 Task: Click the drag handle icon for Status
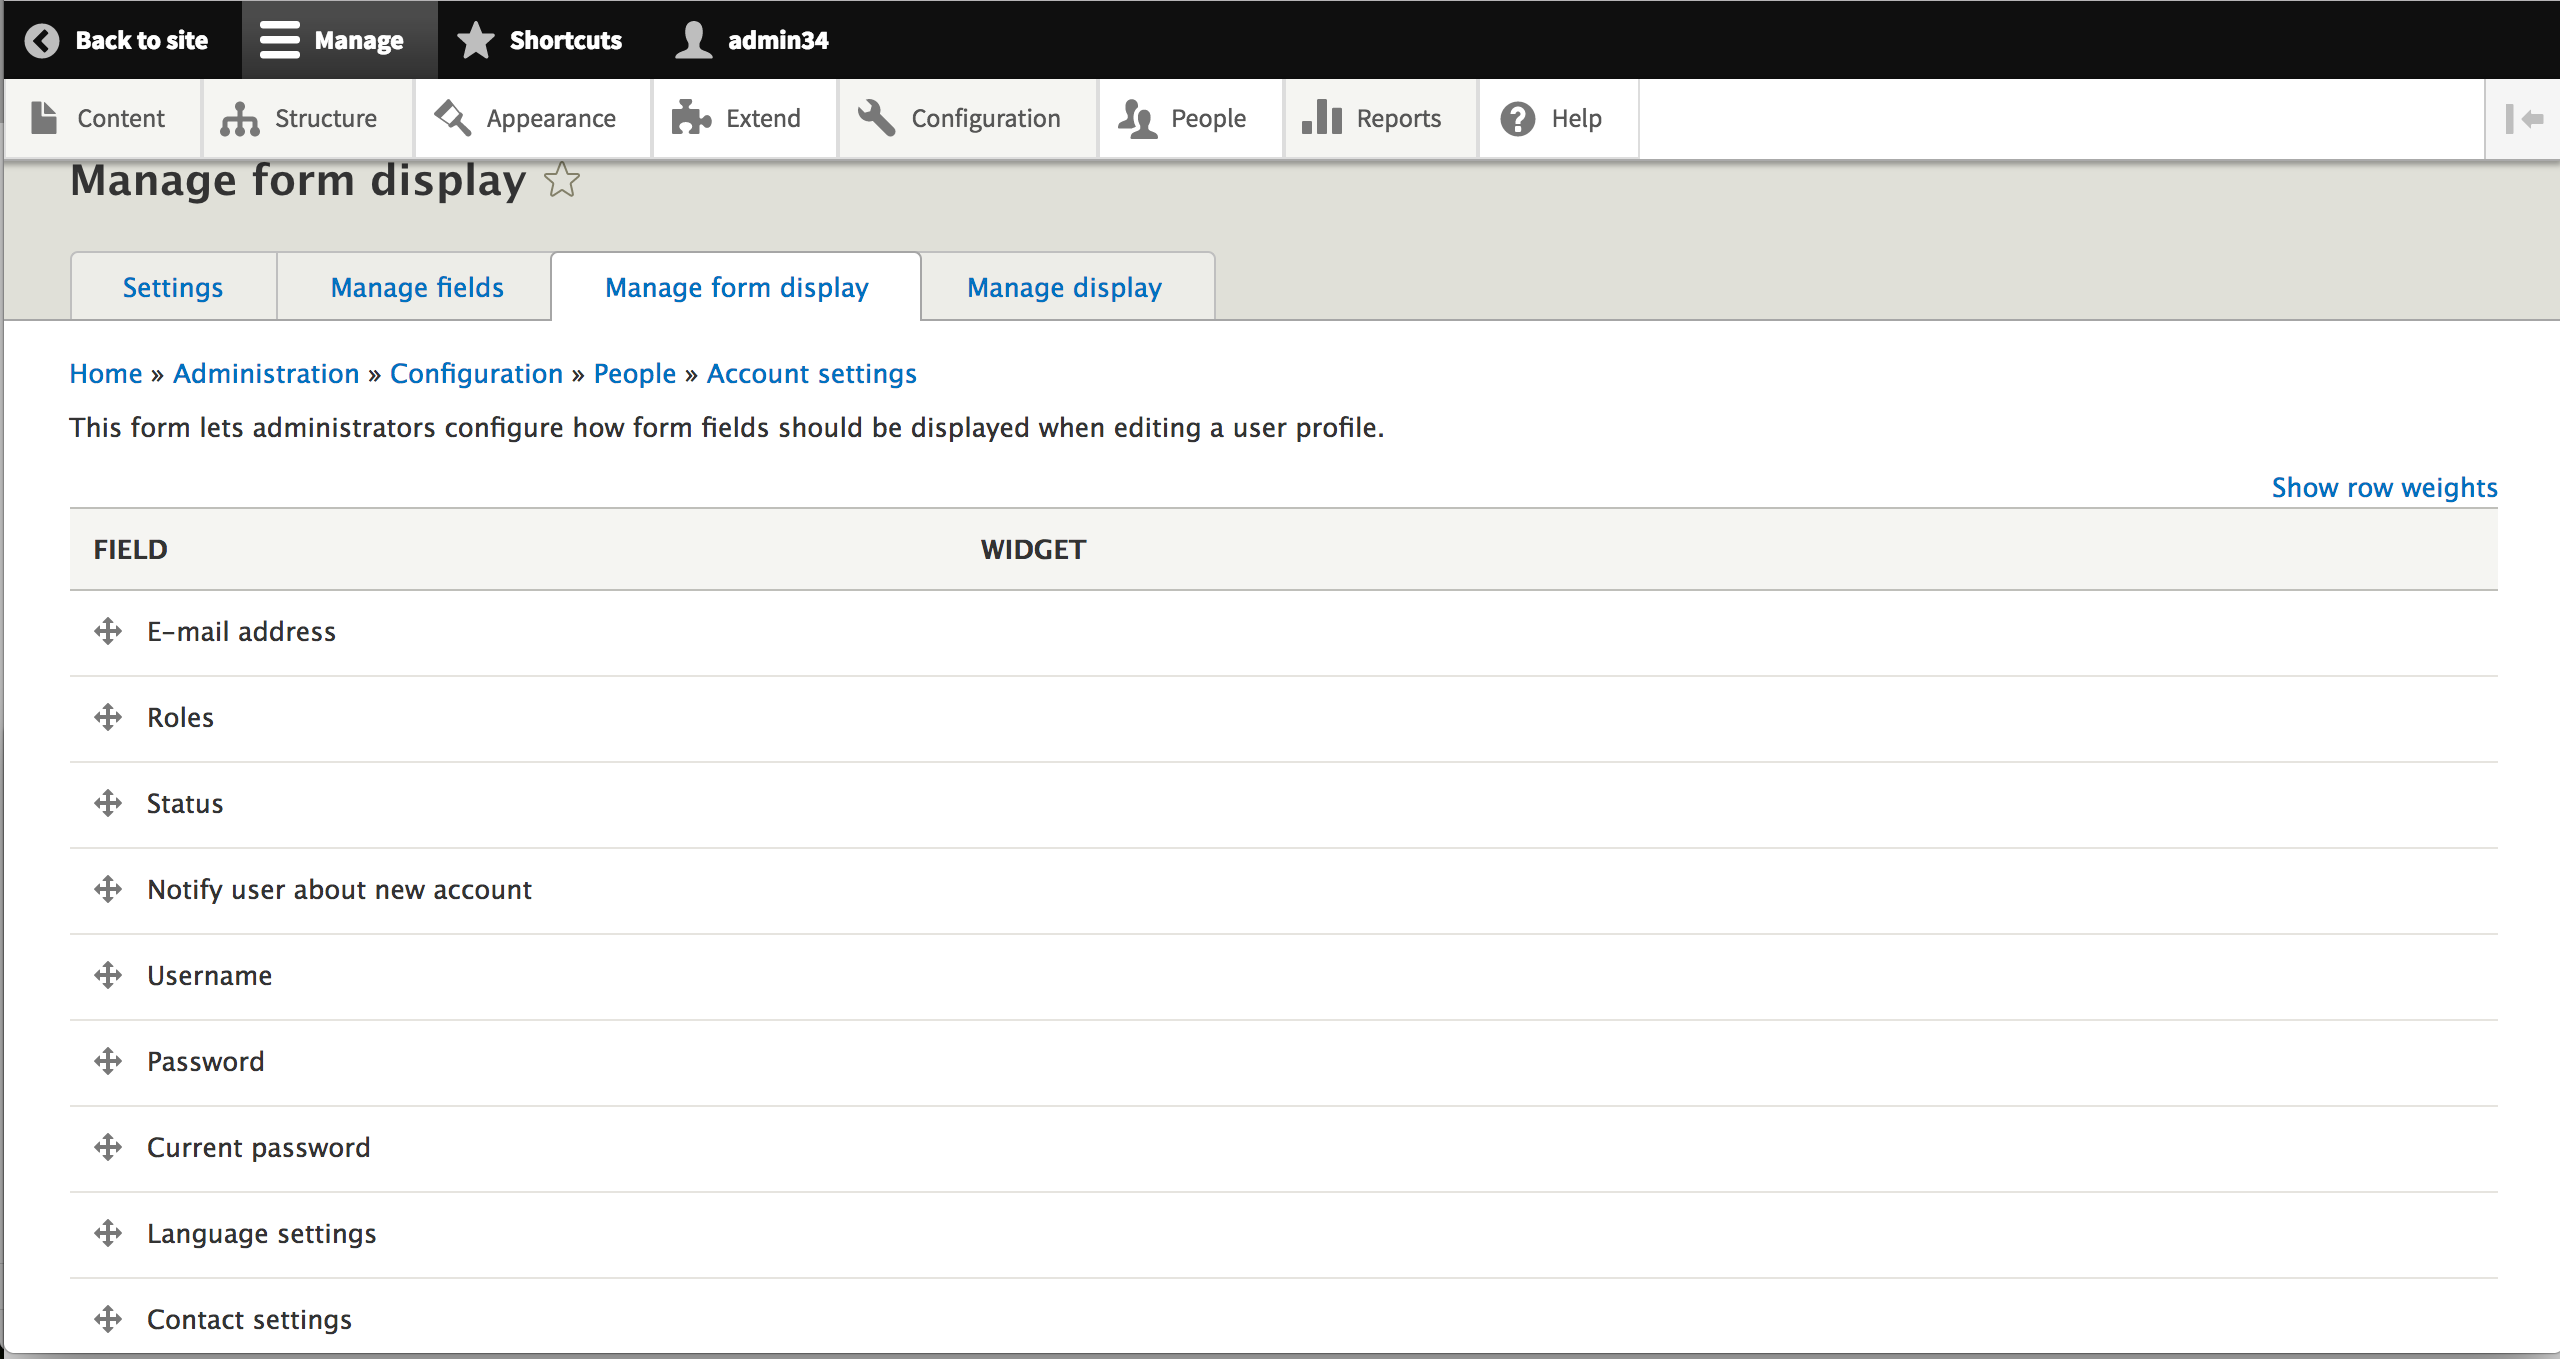click(x=105, y=802)
